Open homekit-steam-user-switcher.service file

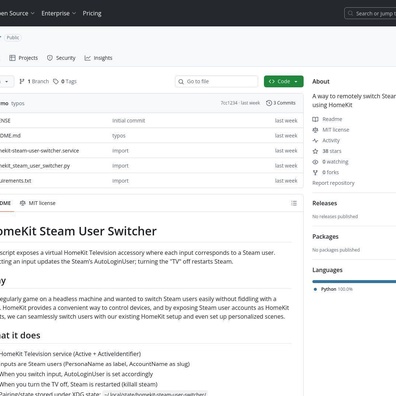(40, 151)
